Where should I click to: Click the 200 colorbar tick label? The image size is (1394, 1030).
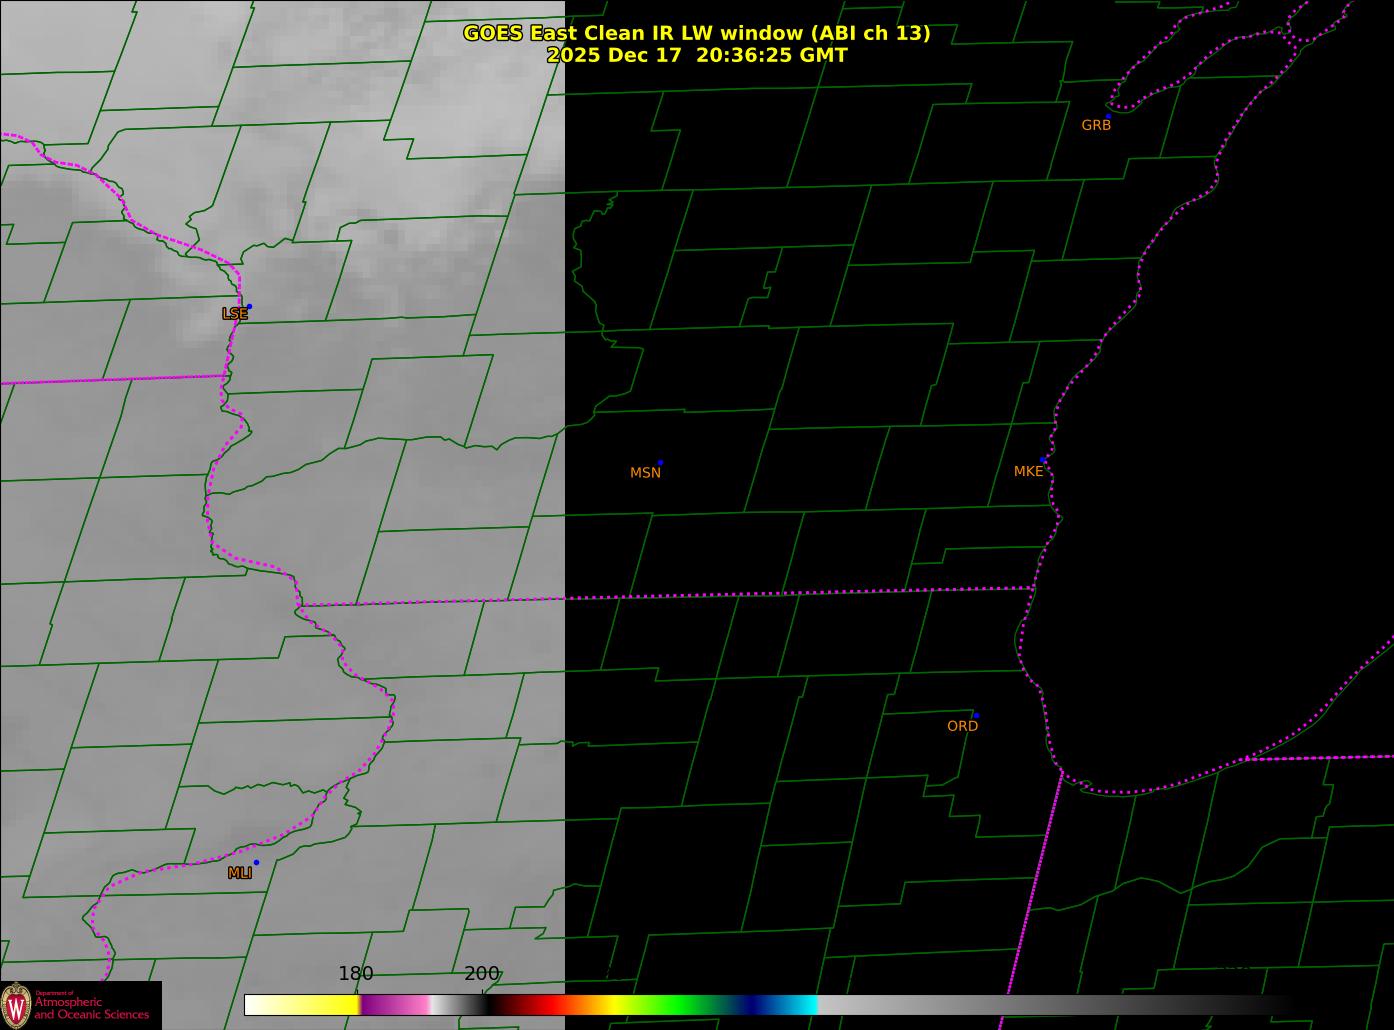pos(481,974)
